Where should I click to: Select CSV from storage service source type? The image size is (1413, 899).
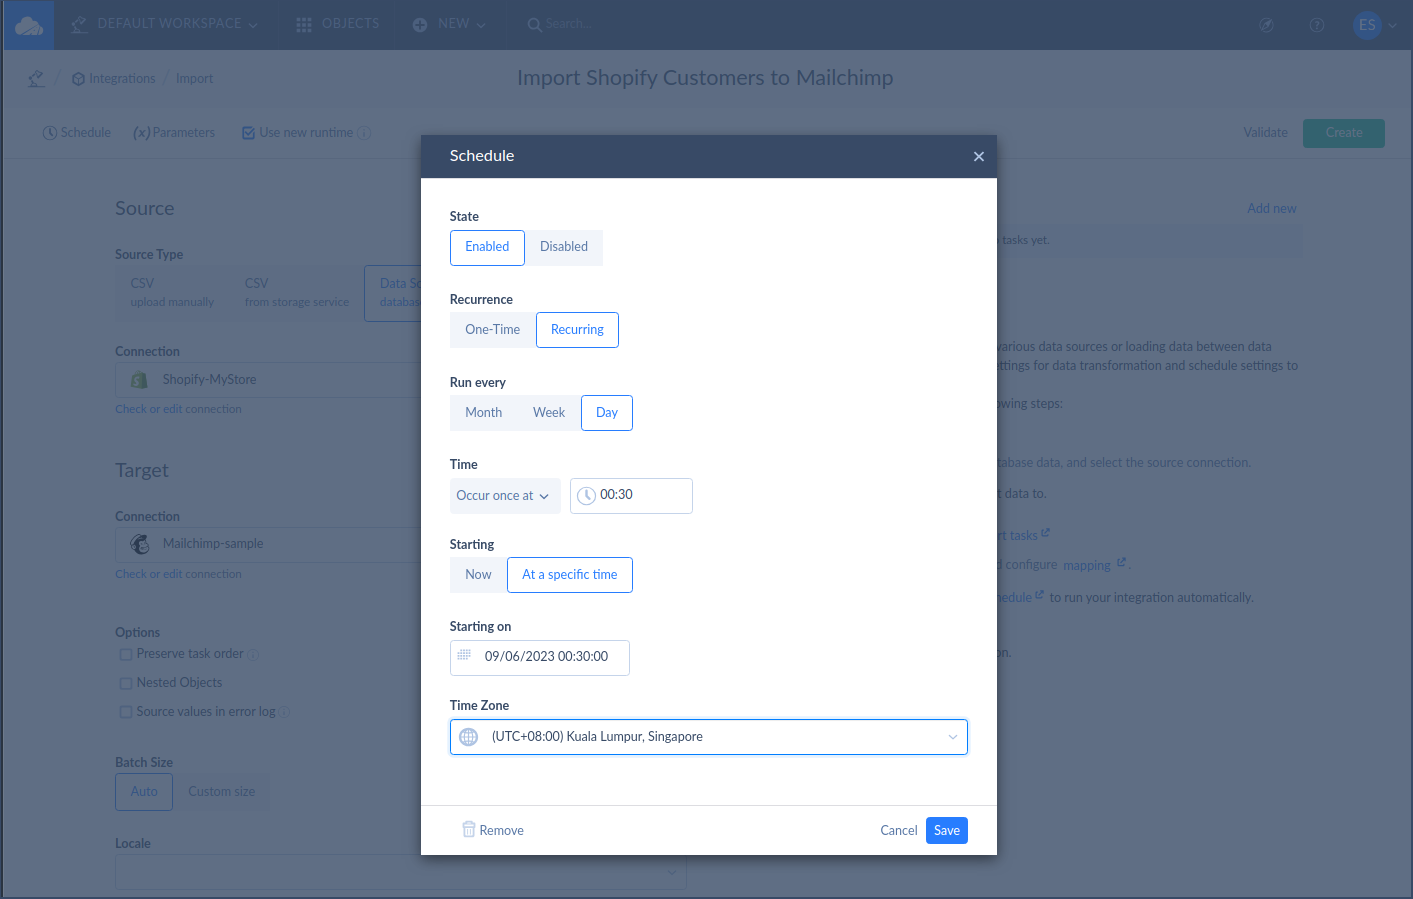[x=297, y=293]
